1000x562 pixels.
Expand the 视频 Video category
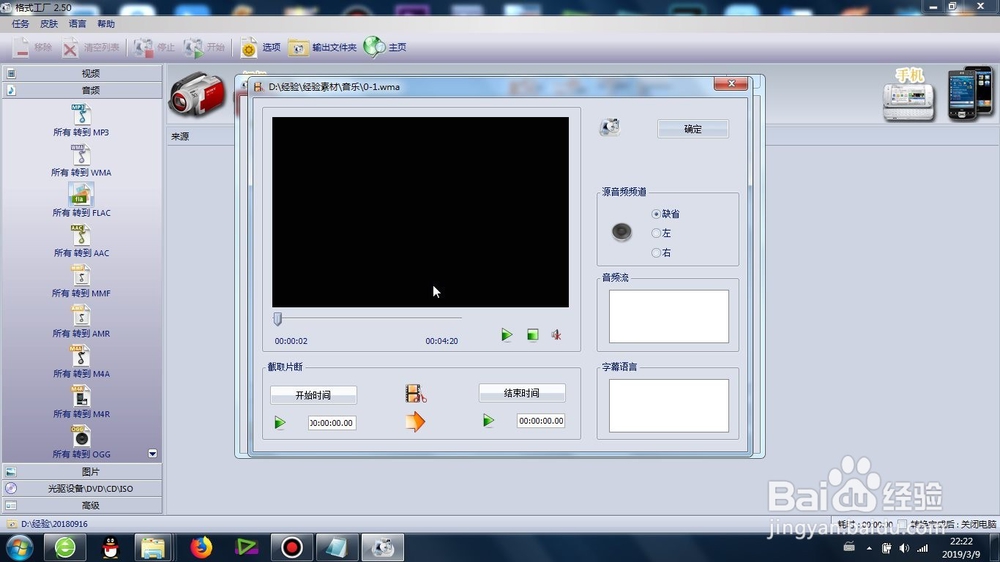coord(82,73)
